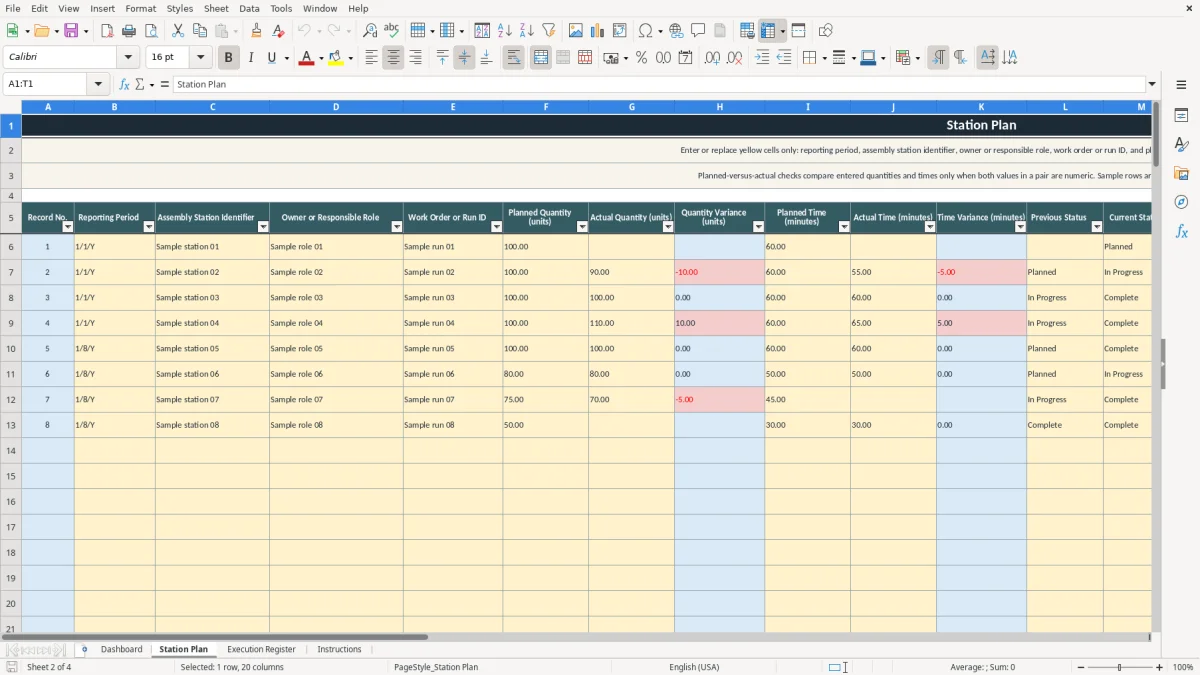1200x675 pixels.
Task: Open the Sheet menu
Action: (x=216, y=8)
